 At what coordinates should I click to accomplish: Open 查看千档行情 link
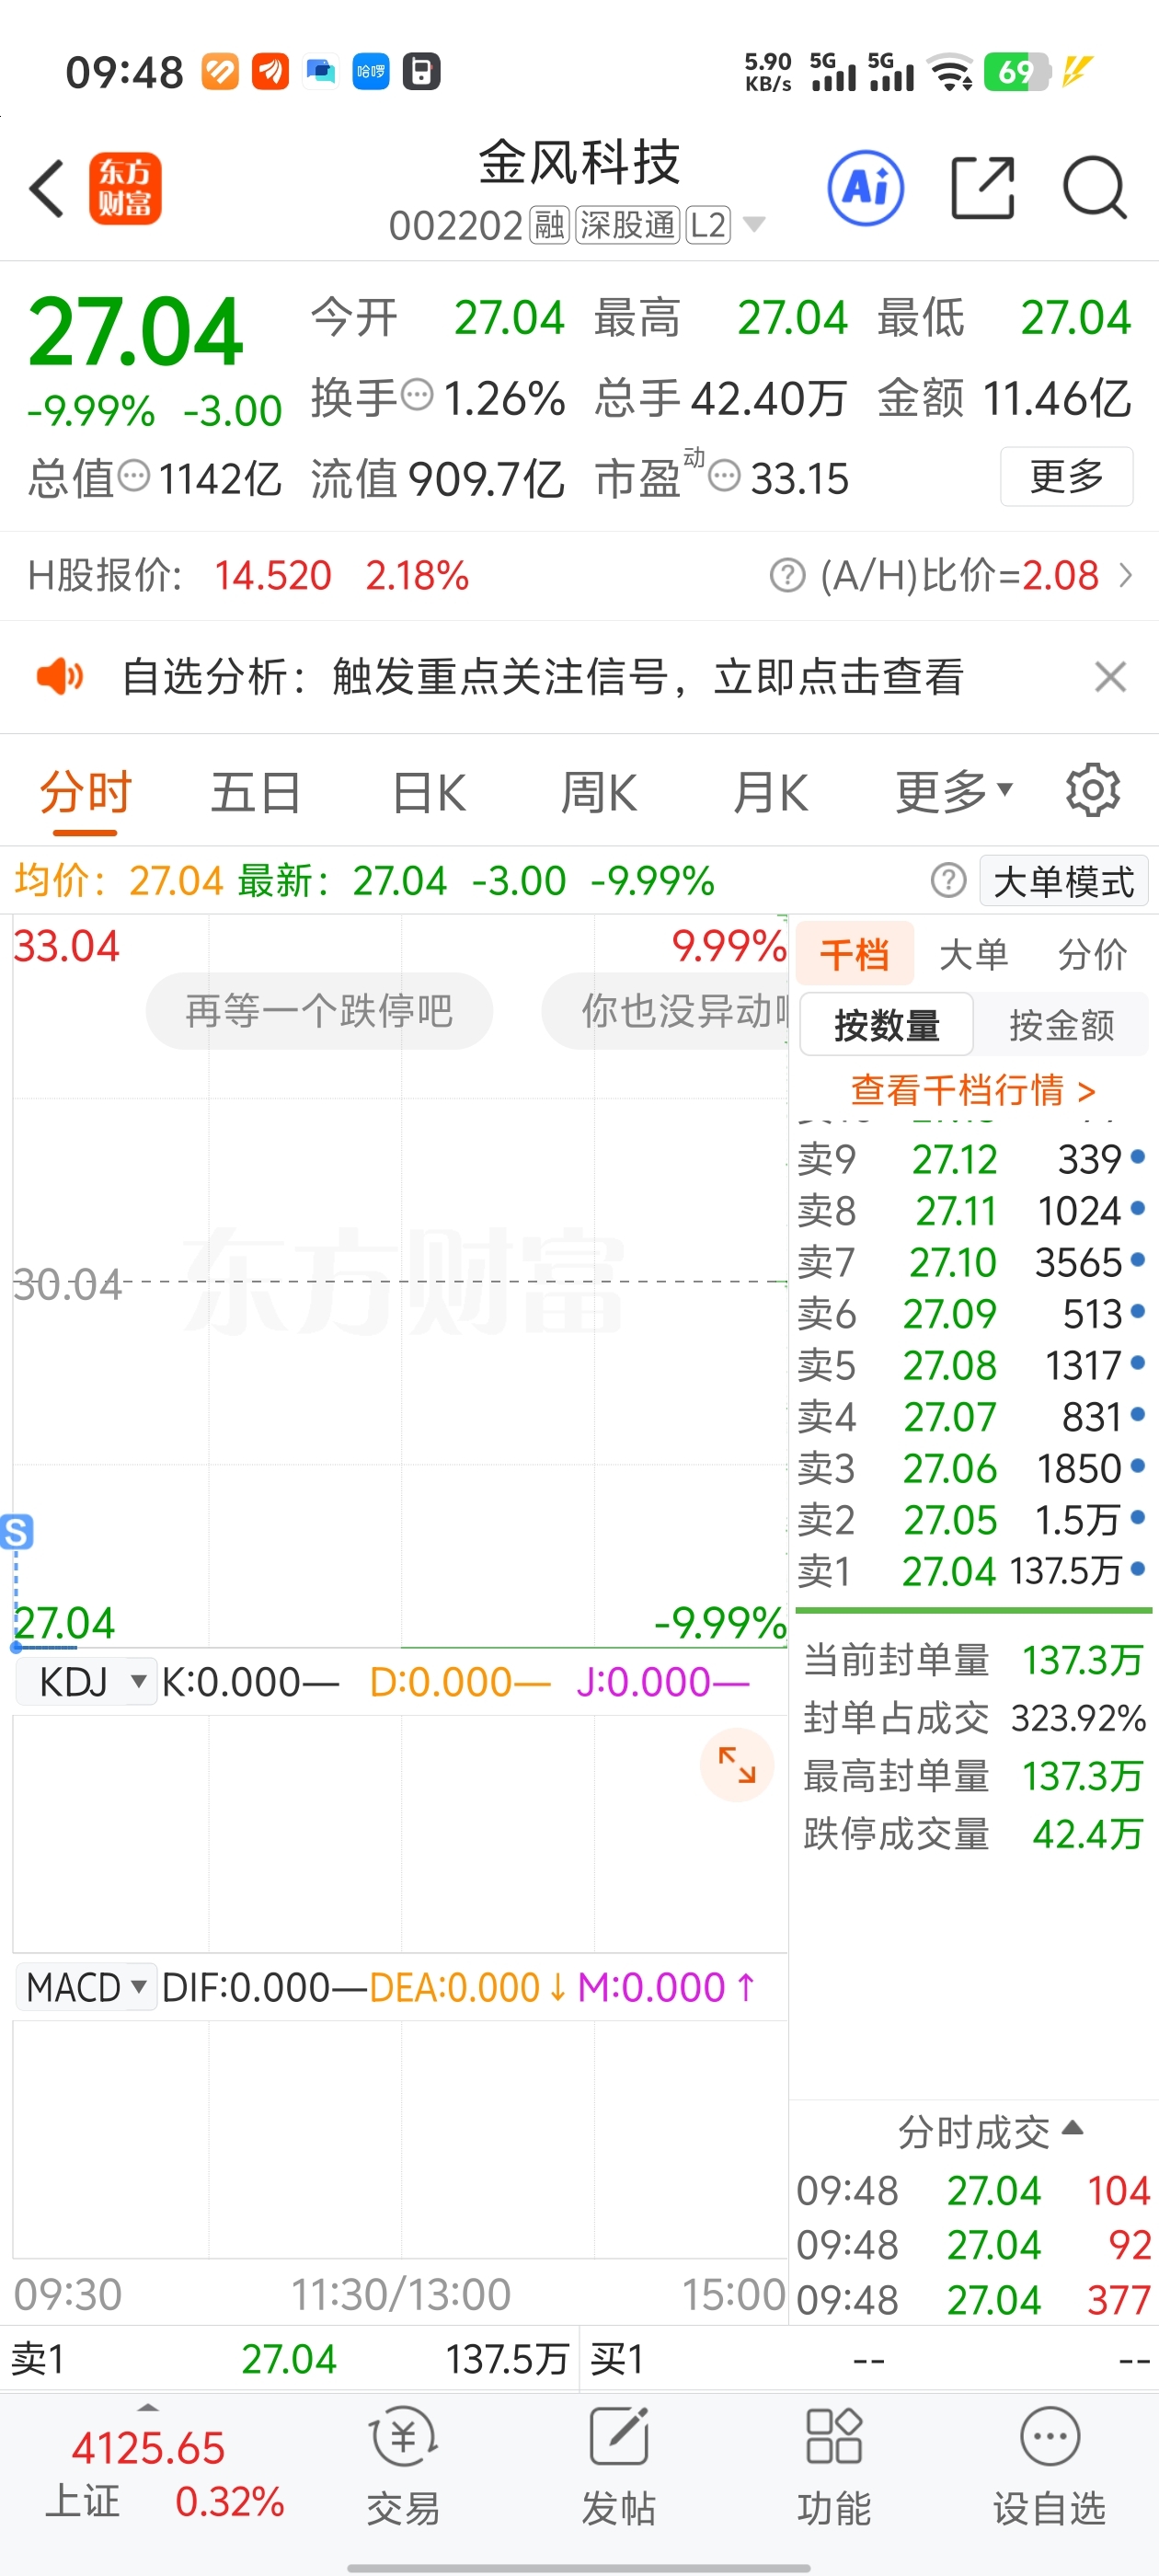tap(973, 1089)
